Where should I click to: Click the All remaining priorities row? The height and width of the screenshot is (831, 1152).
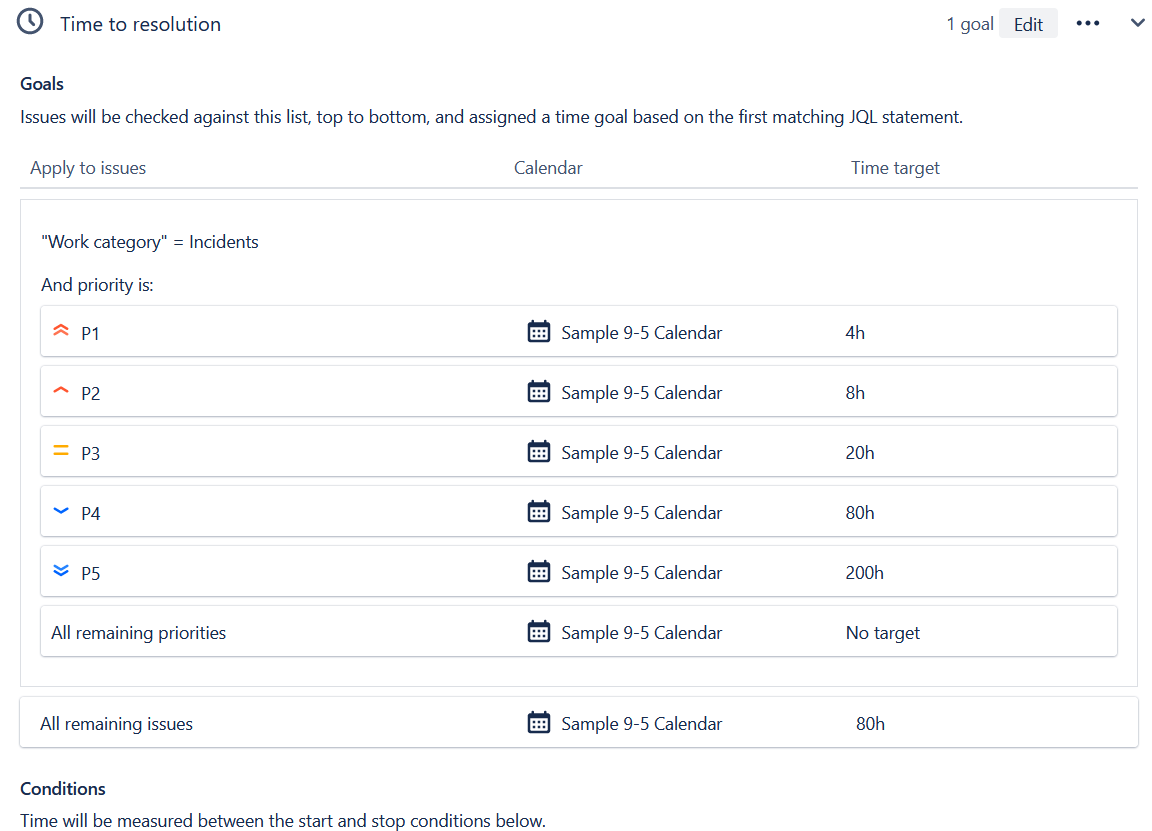point(138,632)
